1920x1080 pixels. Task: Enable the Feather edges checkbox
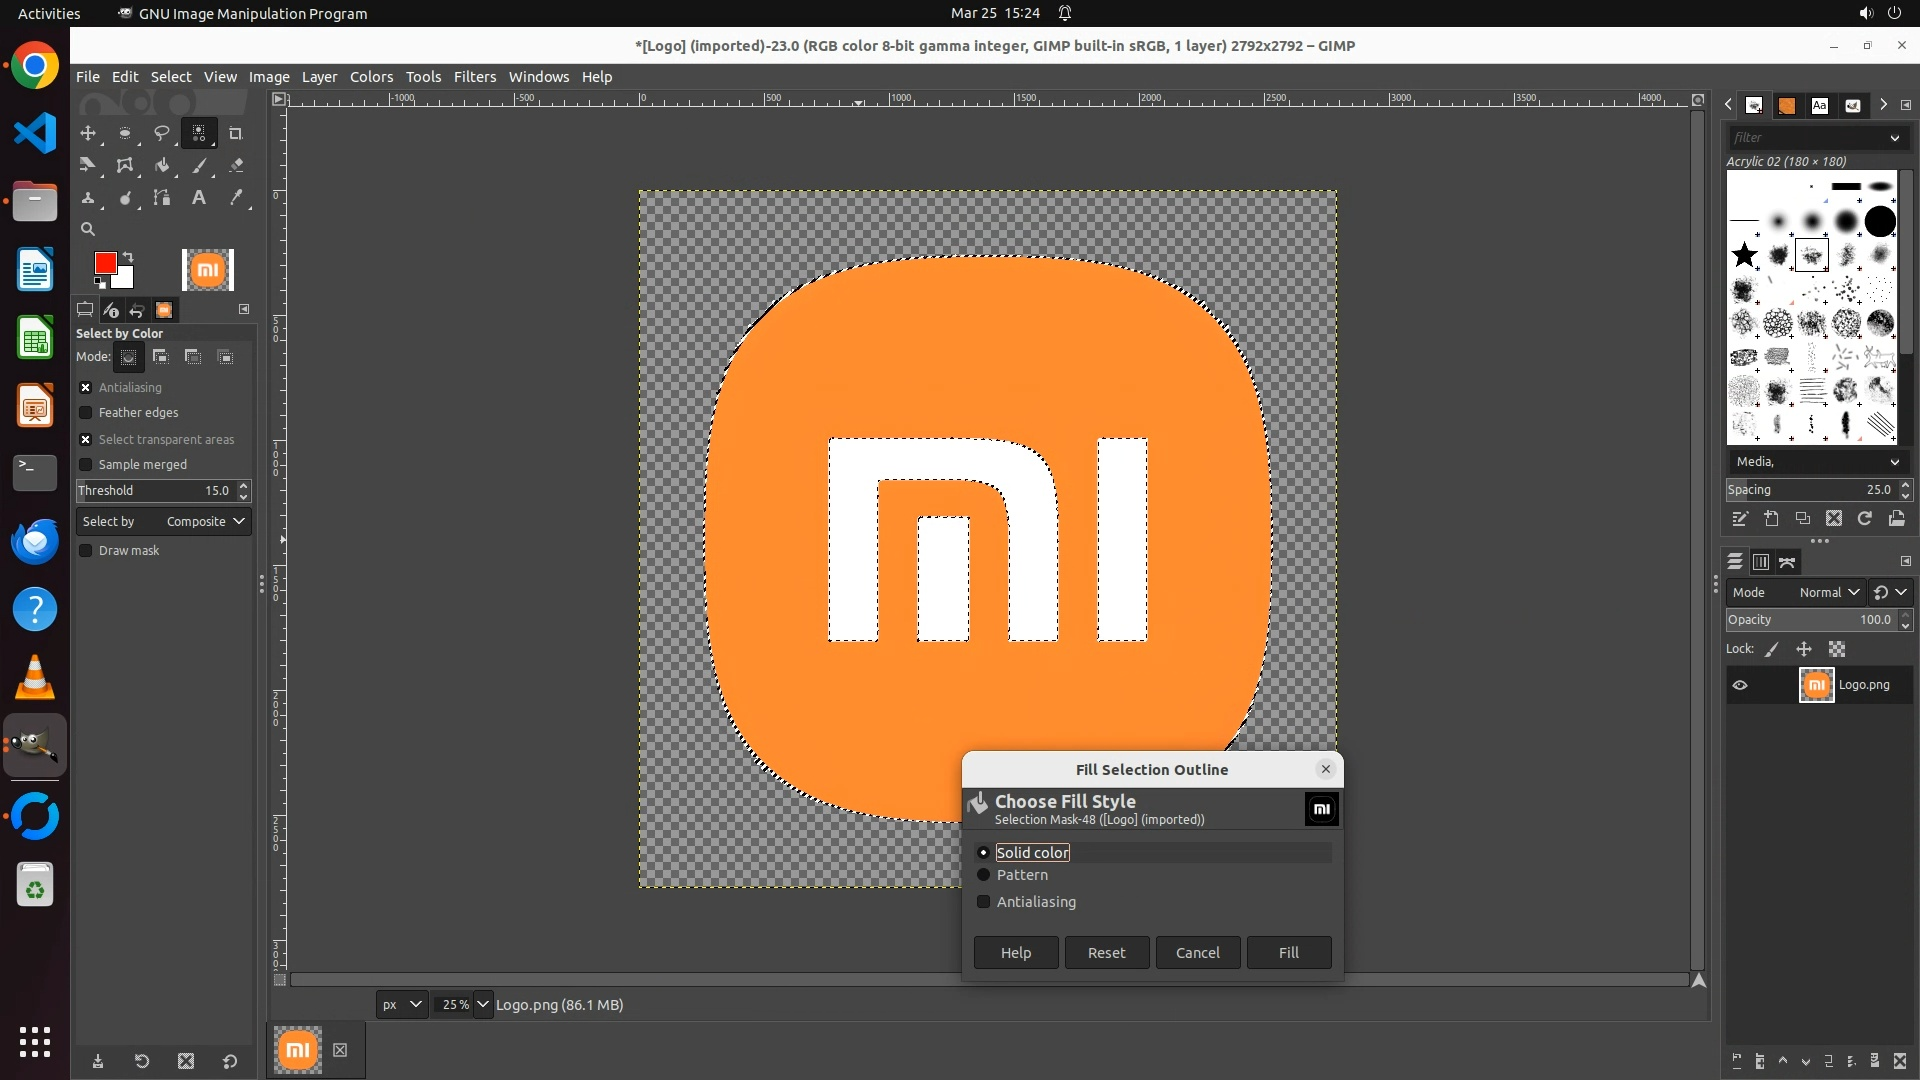coord(86,413)
